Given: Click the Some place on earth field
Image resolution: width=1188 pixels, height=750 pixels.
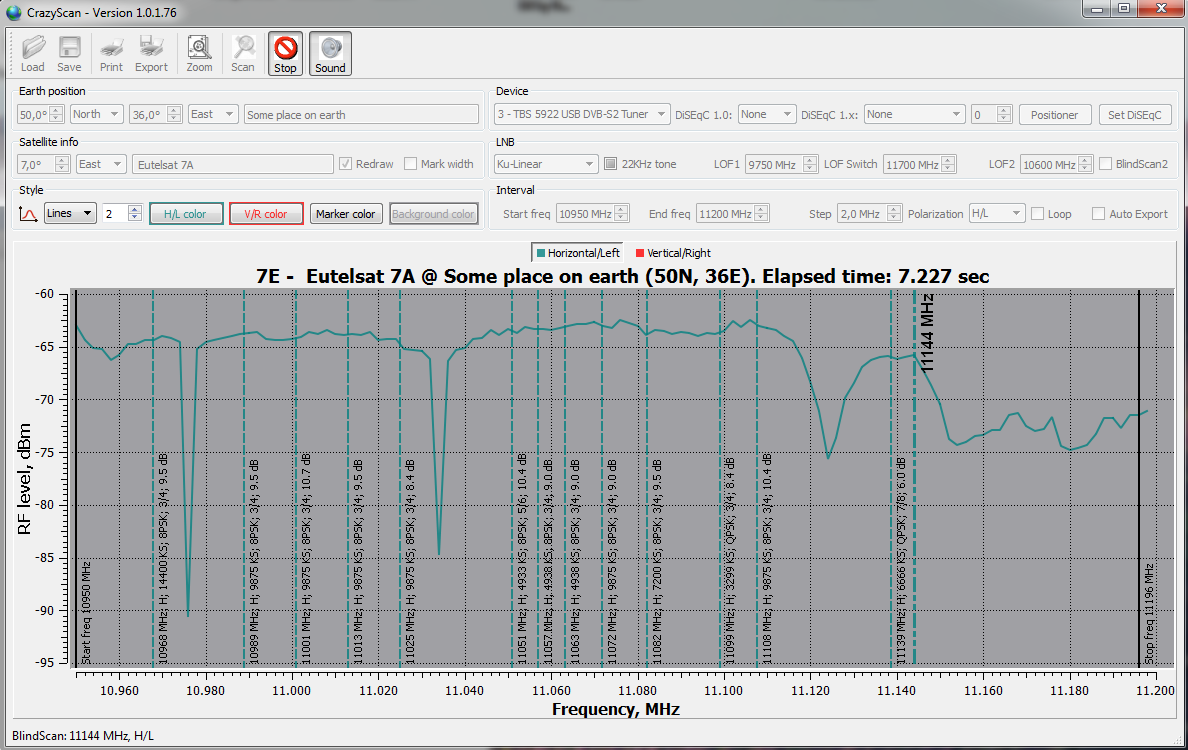Looking at the screenshot, I should (x=361, y=114).
